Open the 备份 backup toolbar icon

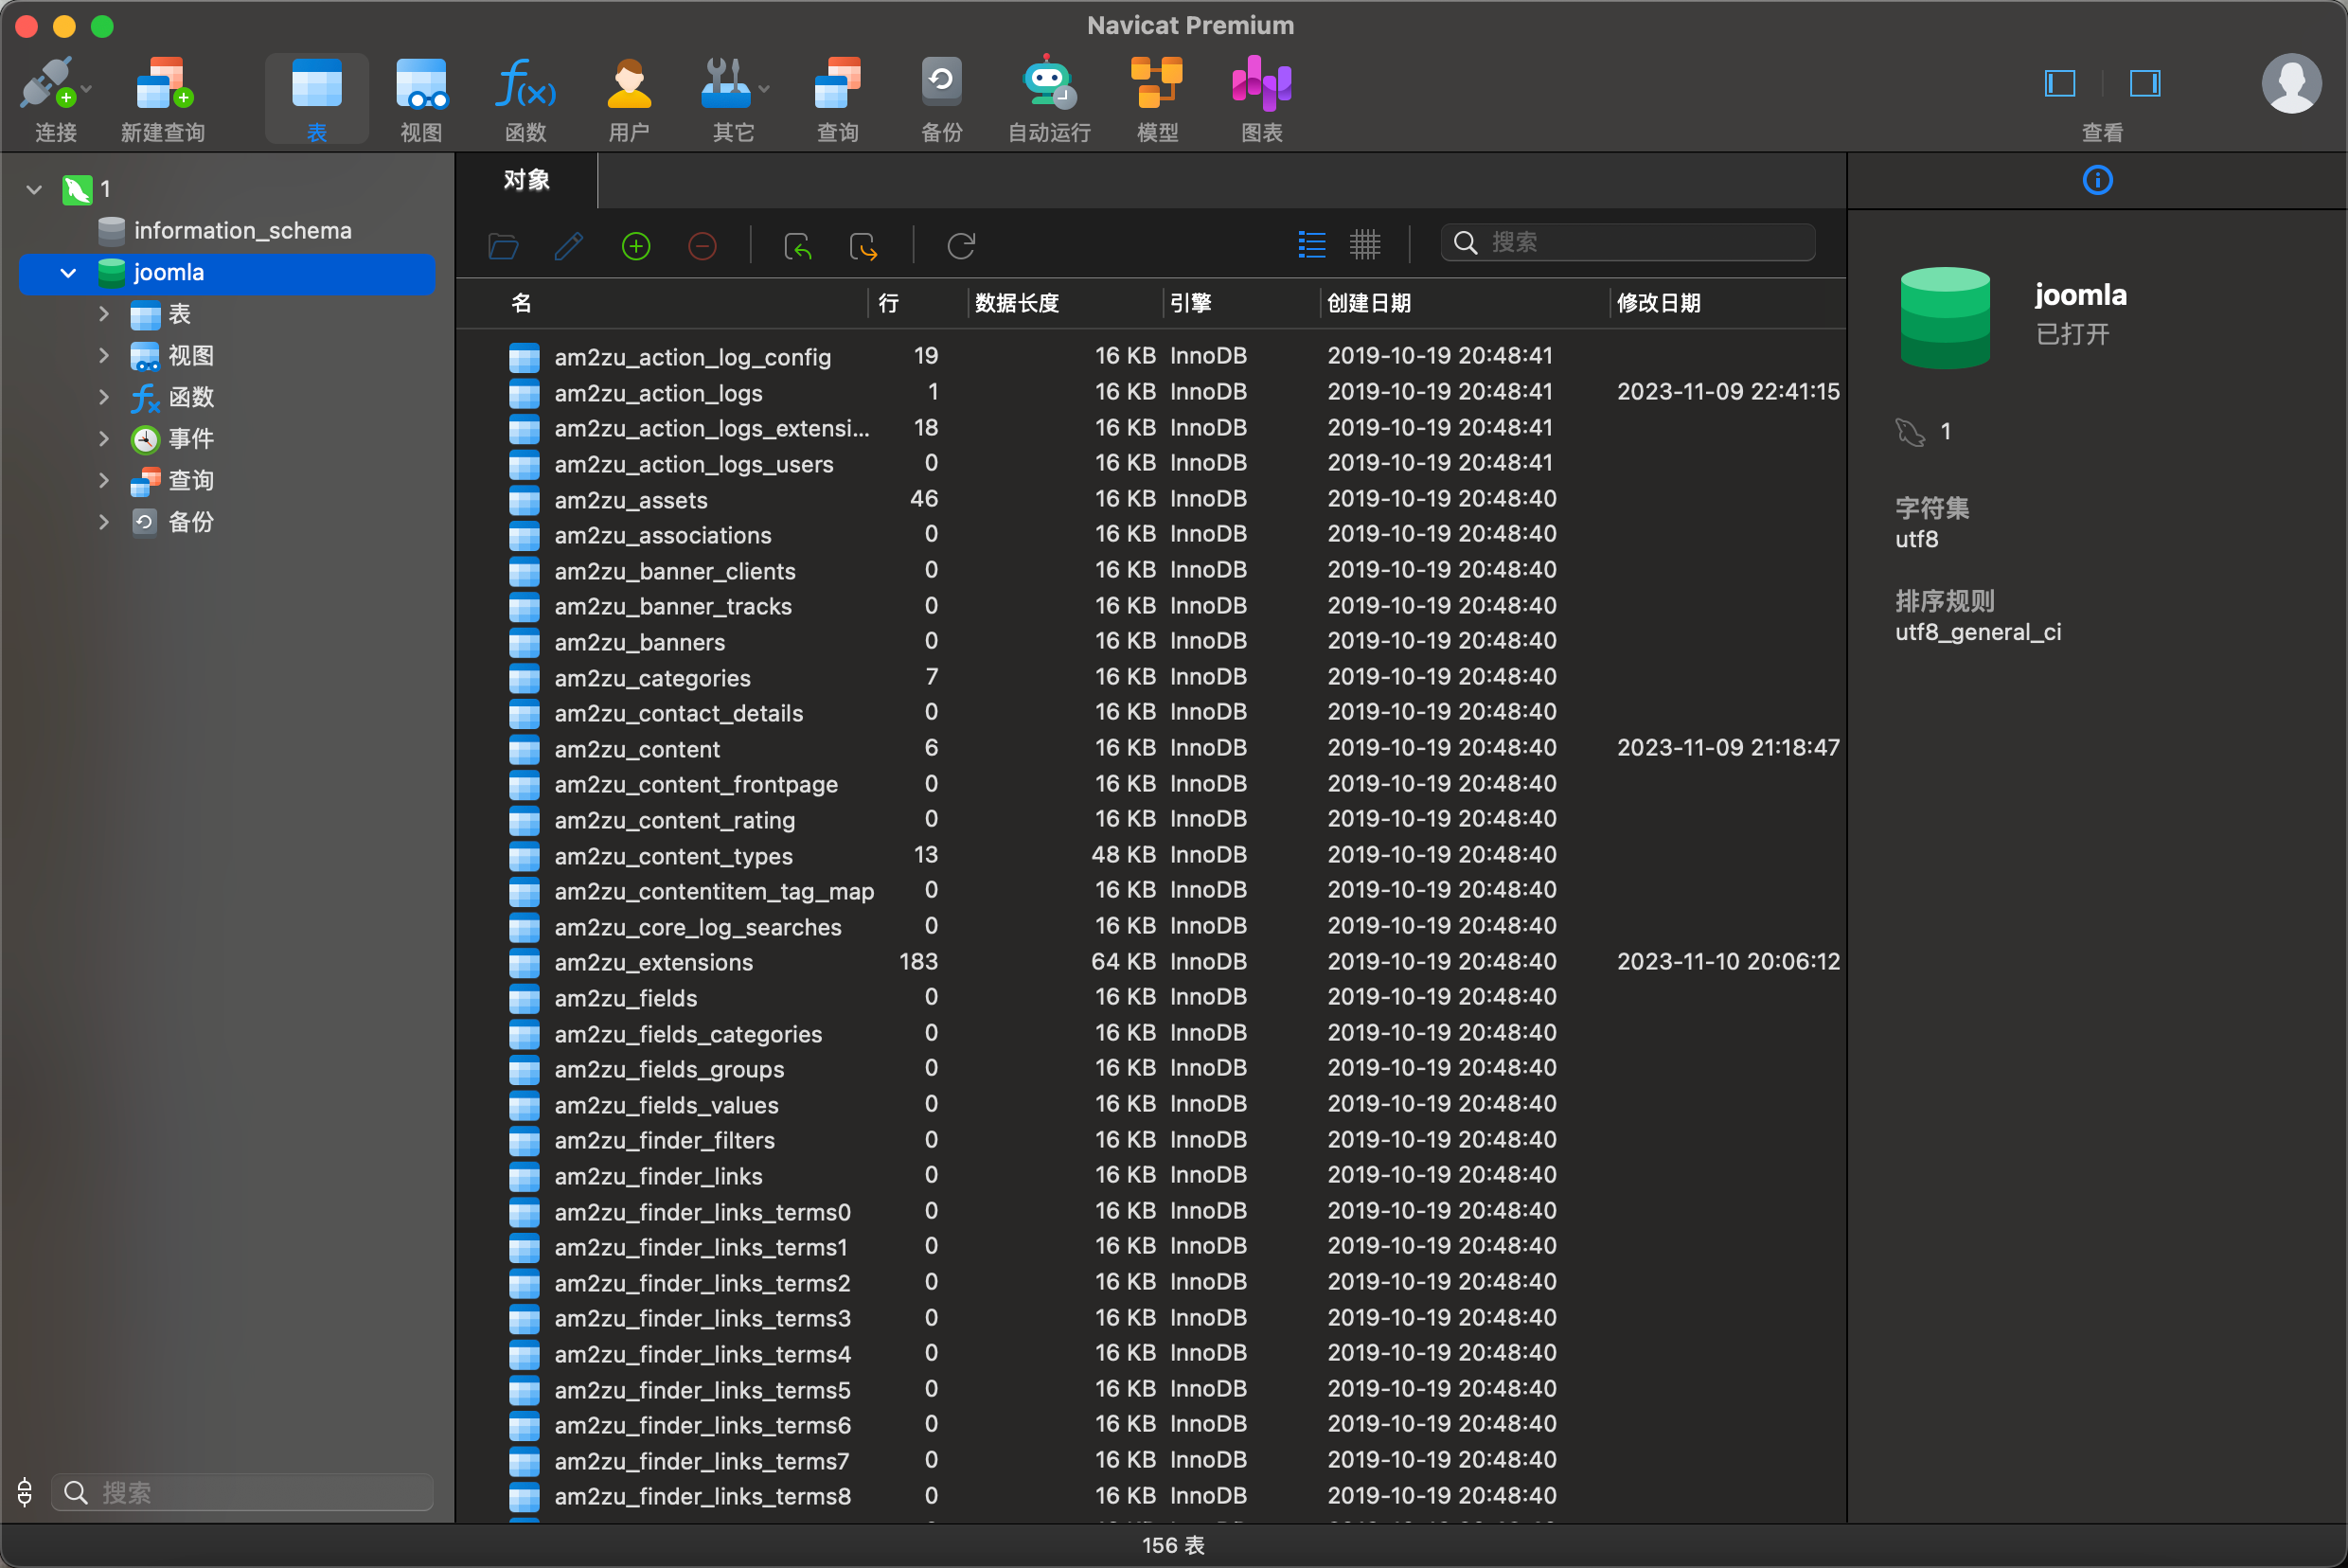(x=941, y=84)
